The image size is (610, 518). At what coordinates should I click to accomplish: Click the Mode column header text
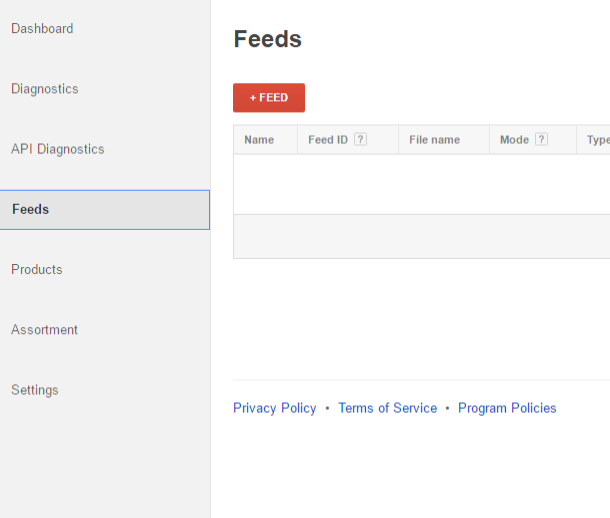click(x=514, y=140)
